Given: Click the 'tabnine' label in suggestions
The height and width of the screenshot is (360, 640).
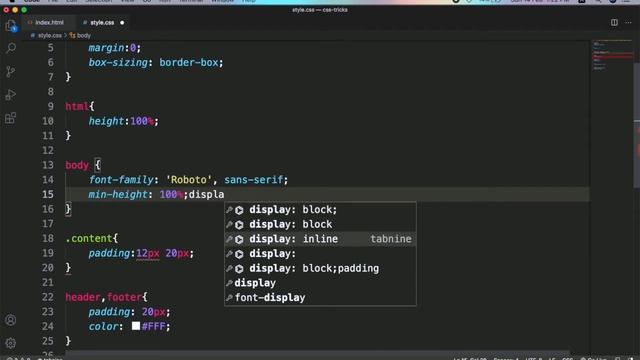Looking at the screenshot, I should coord(391,239).
